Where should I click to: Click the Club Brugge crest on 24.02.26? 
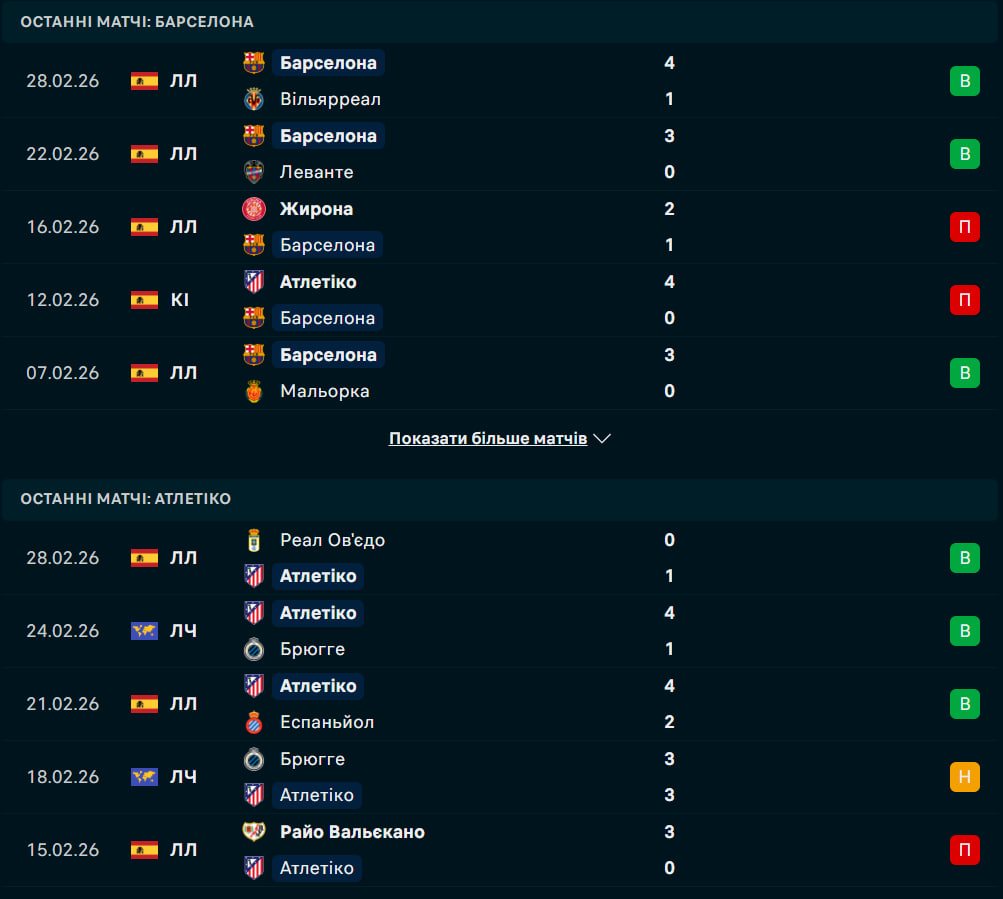pyautogui.click(x=254, y=649)
